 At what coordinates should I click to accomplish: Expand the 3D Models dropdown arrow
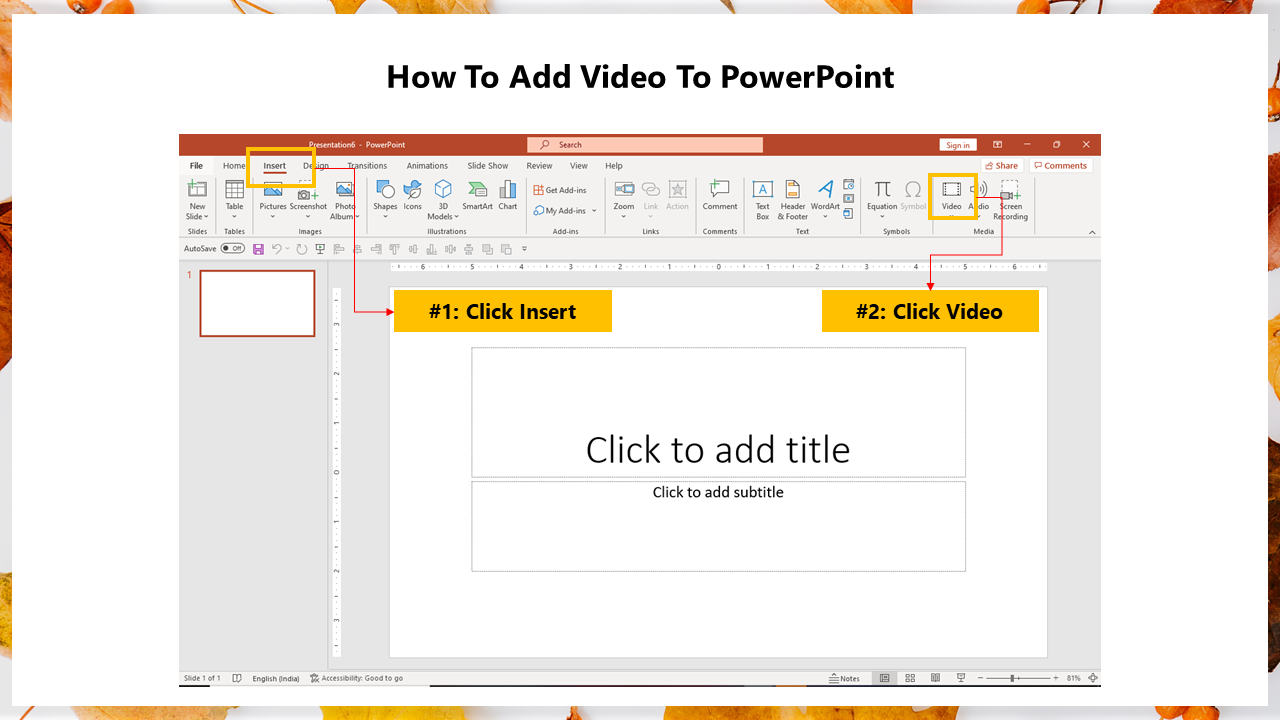[457, 217]
